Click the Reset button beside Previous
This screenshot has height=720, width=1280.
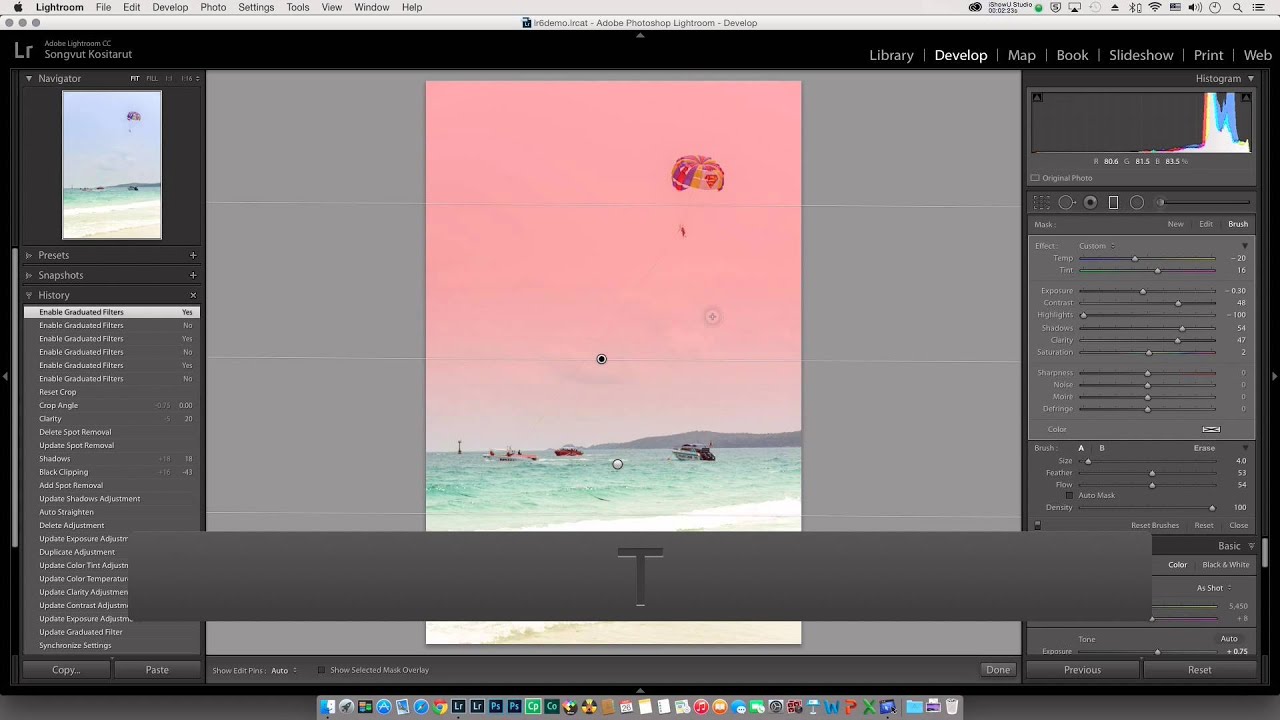tap(1199, 670)
